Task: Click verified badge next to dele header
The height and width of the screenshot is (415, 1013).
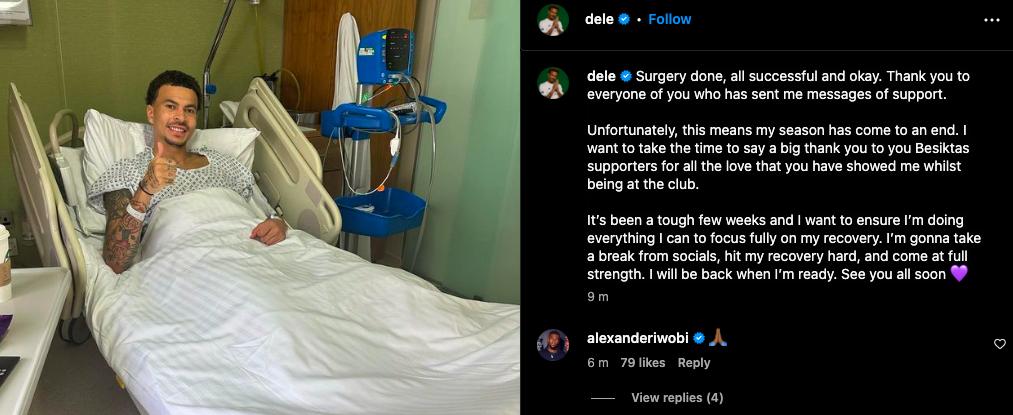Action: point(624,19)
